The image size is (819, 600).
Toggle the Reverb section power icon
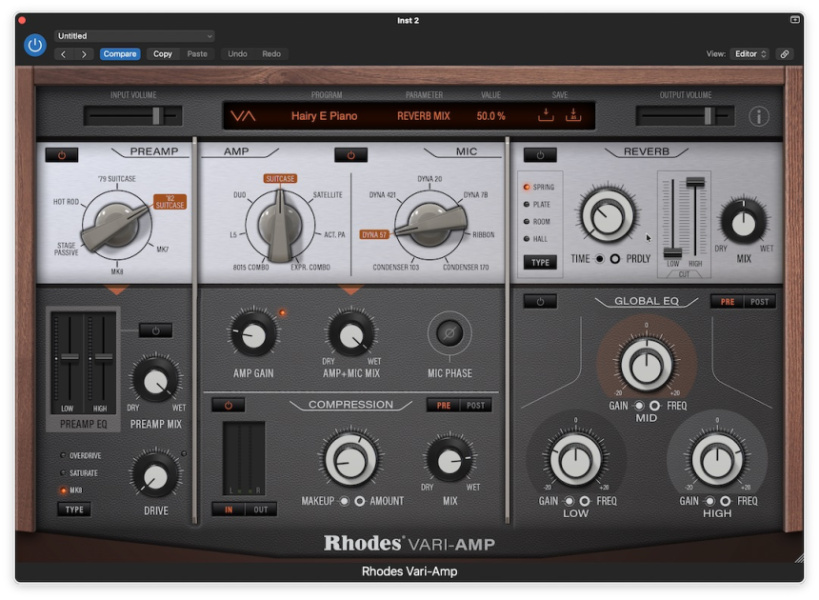(540, 154)
